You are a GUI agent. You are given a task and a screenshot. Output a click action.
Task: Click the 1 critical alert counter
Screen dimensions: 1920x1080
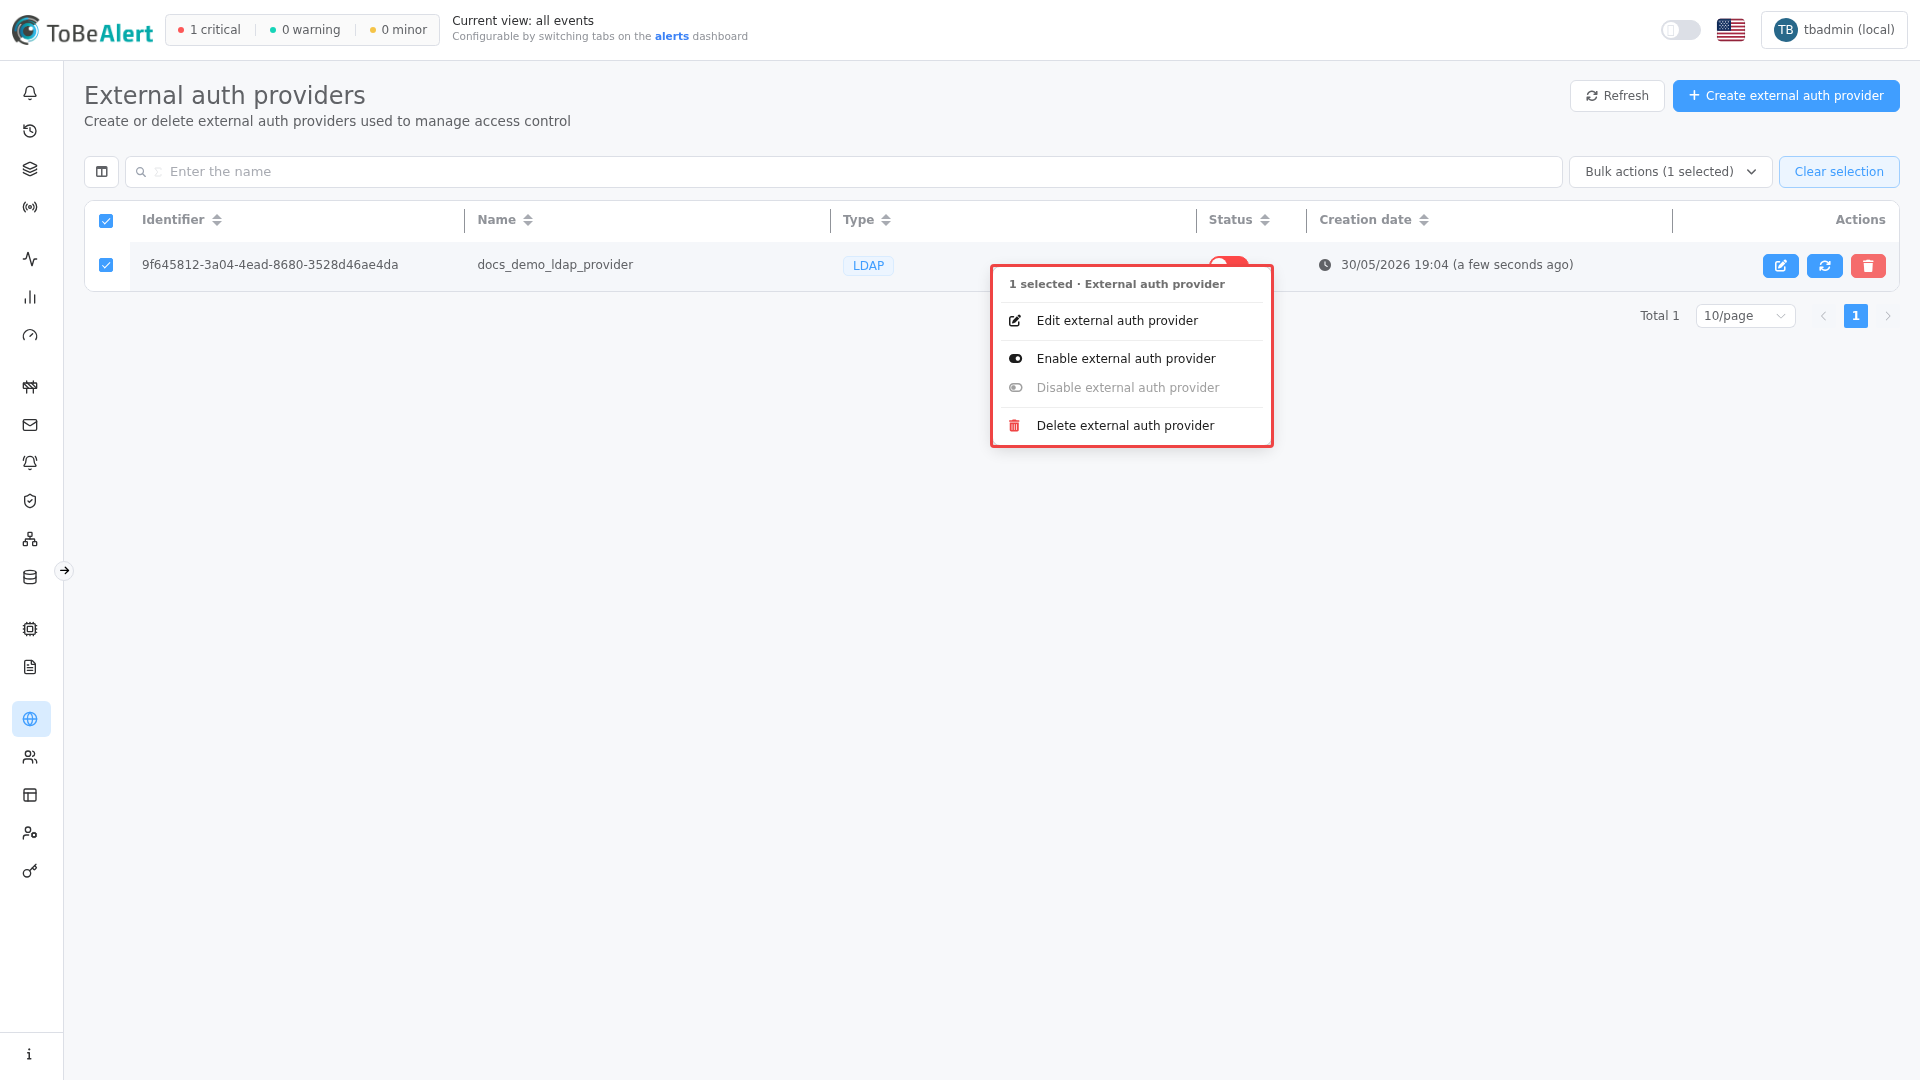(x=209, y=30)
